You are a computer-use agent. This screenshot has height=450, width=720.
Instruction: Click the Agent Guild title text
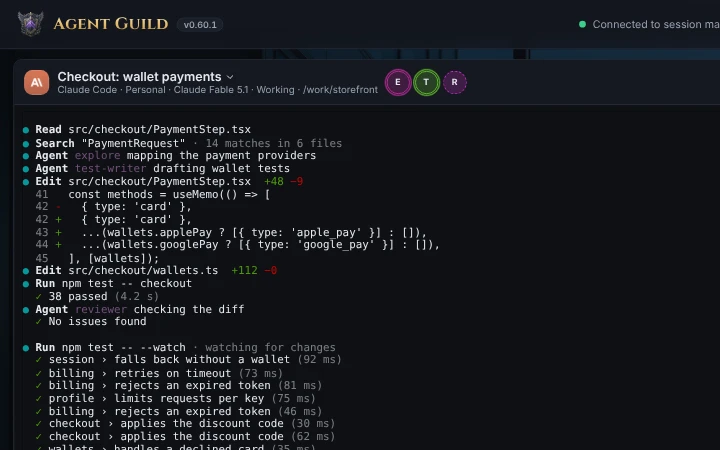click(111, 24)
